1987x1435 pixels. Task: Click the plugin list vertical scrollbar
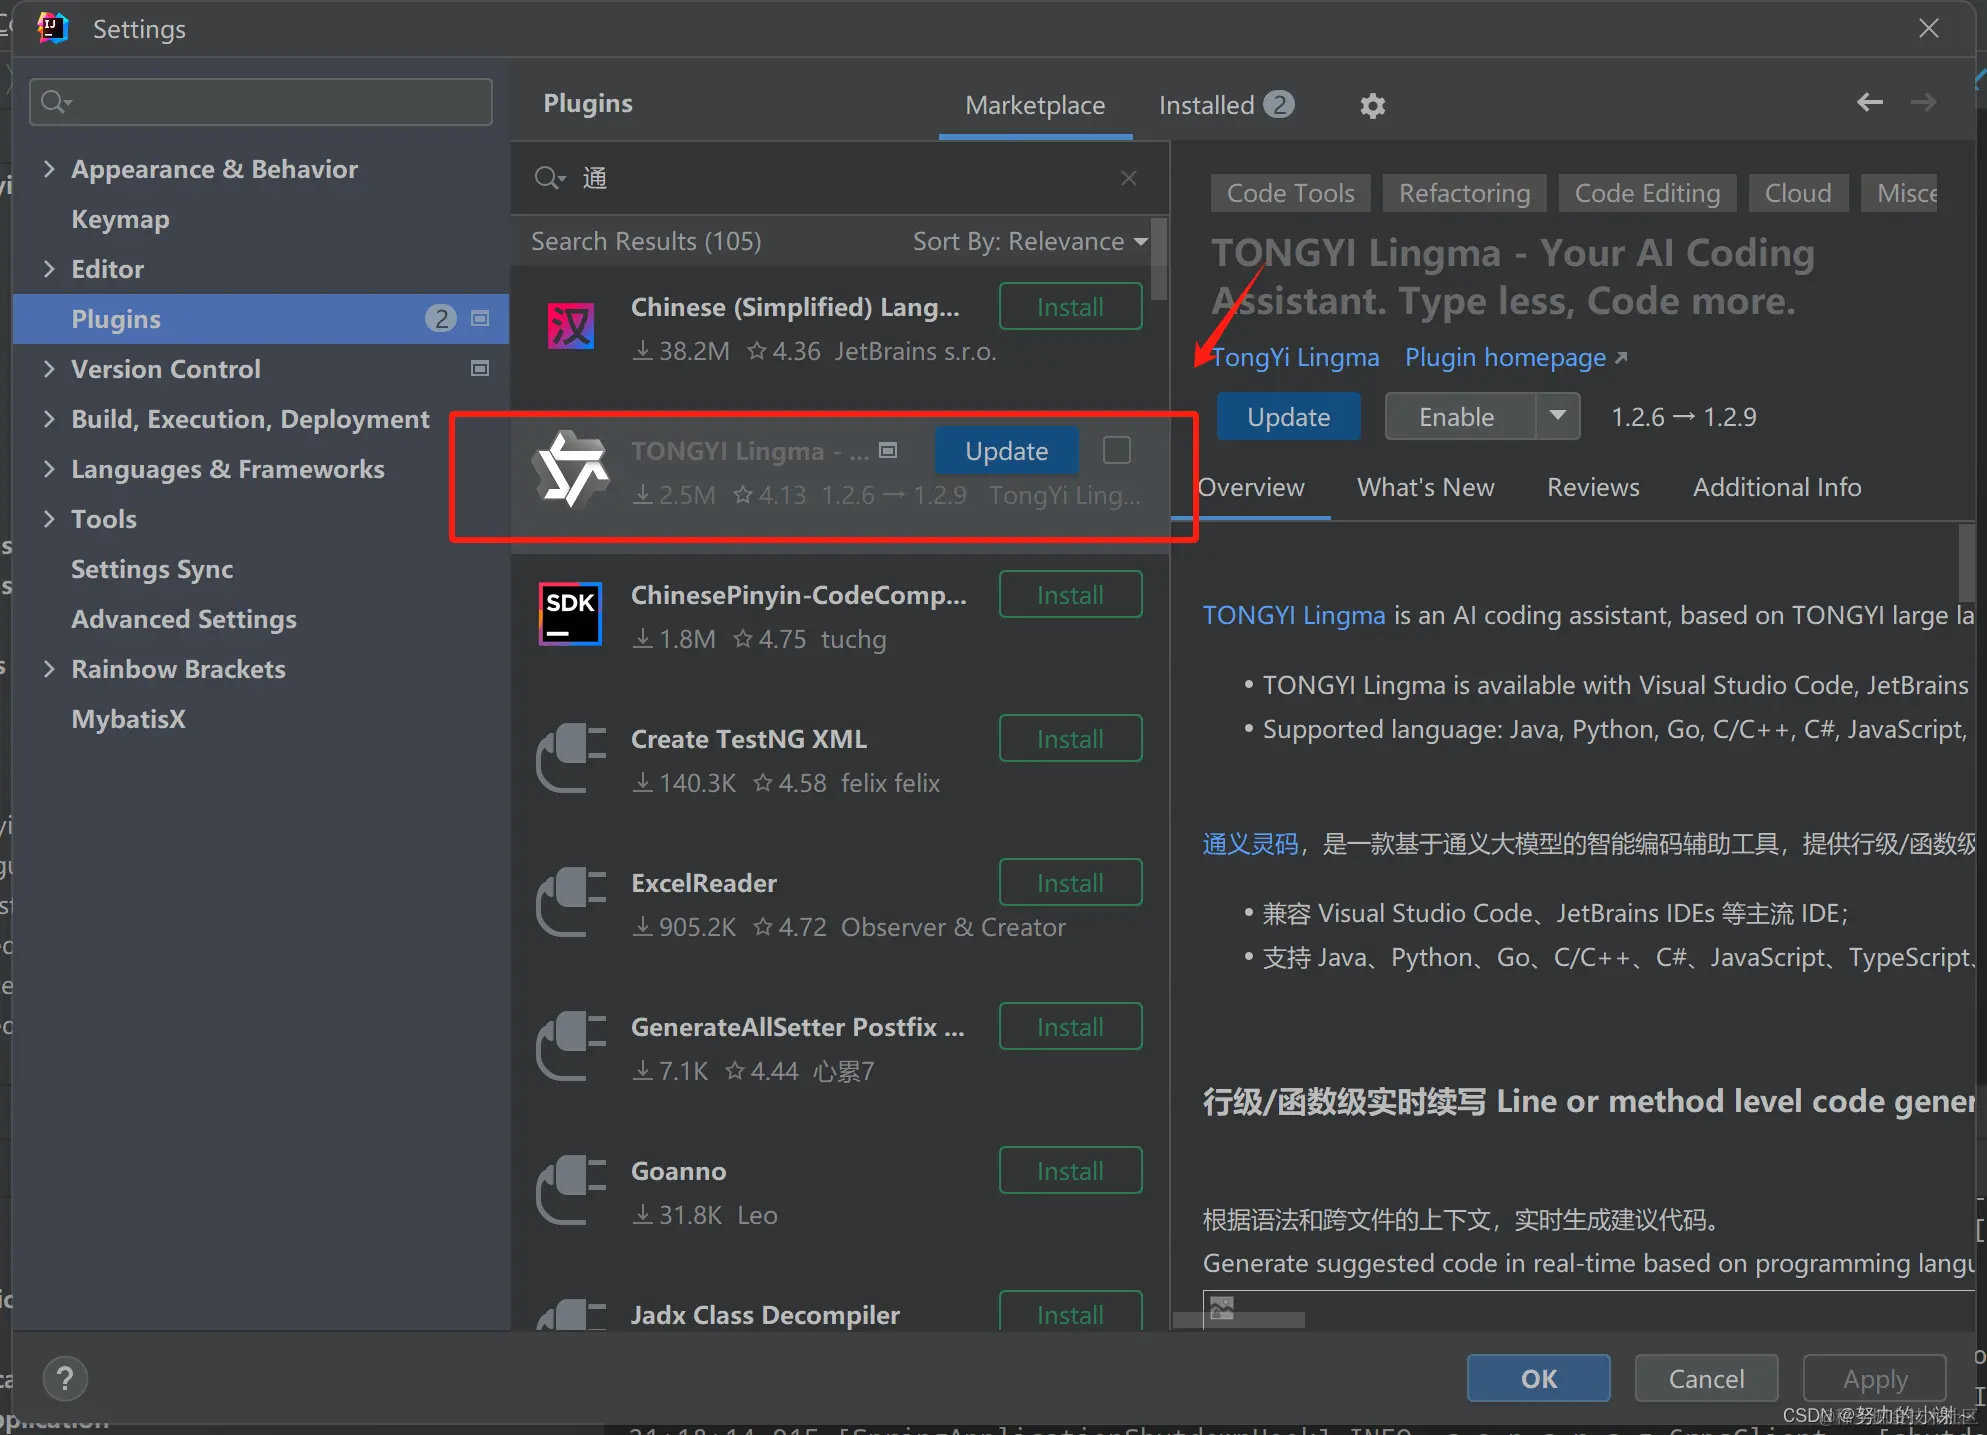pos(1159,258)
